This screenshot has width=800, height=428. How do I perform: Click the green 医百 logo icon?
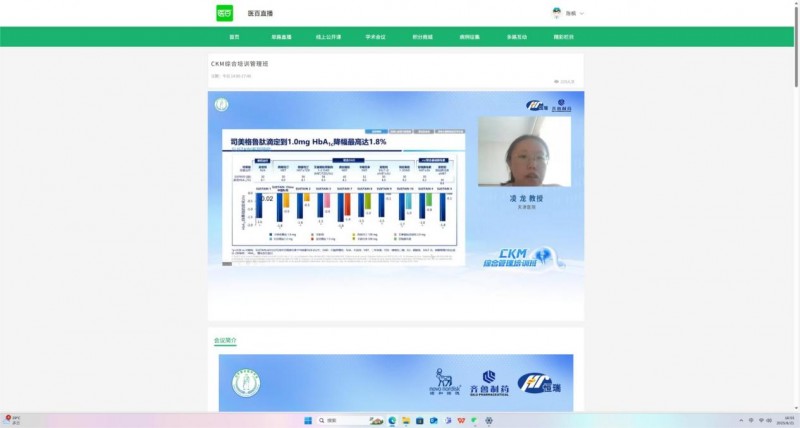[x=225, y=13]
